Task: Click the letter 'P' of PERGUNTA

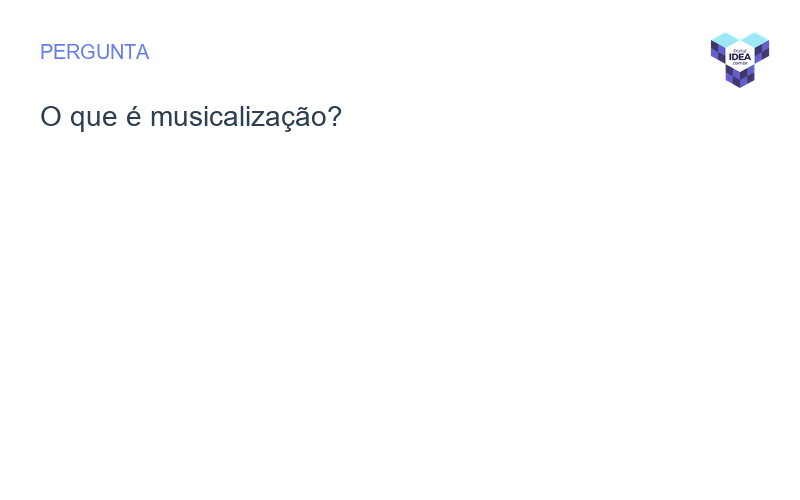Action: (46, 52)
